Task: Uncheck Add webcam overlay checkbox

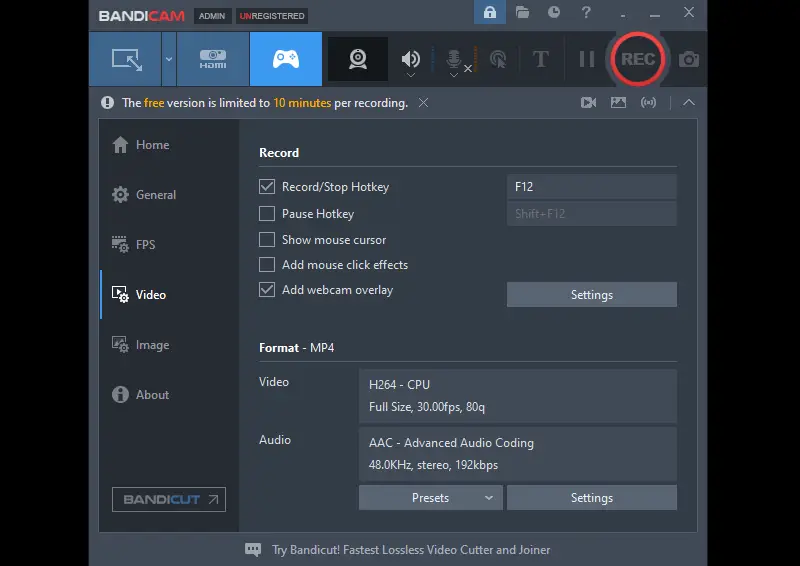Action: pyautogui.click(x=267, y=289)
